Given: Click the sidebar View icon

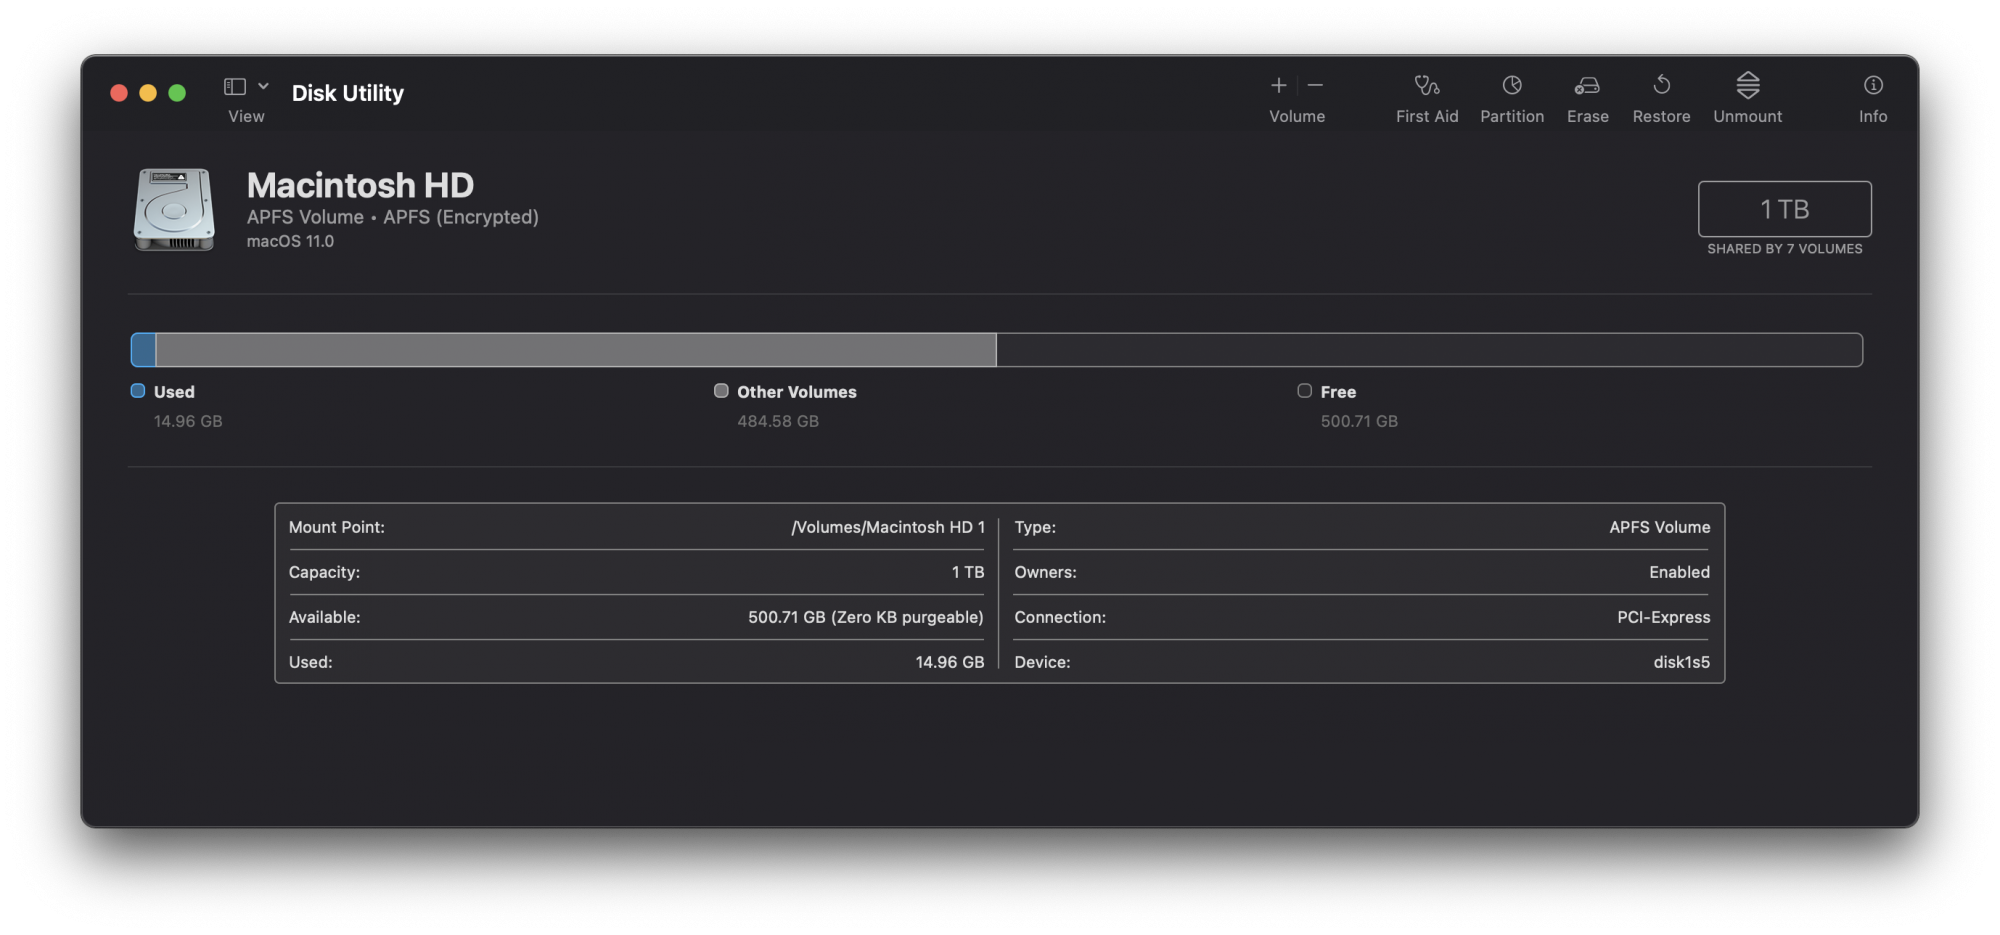Looking at the screenshot, I should point(235,87).
